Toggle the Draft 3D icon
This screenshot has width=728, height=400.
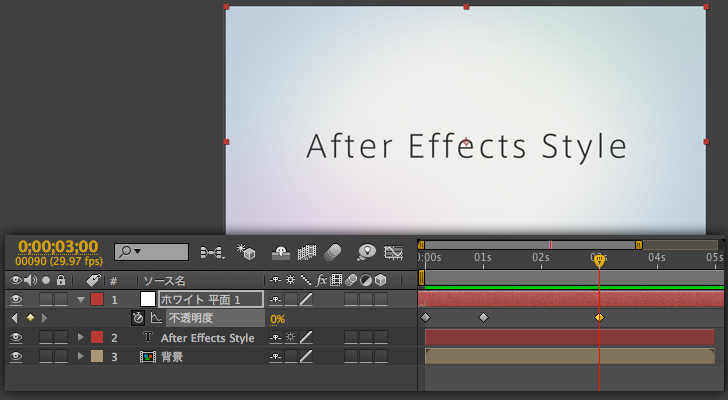246,252
